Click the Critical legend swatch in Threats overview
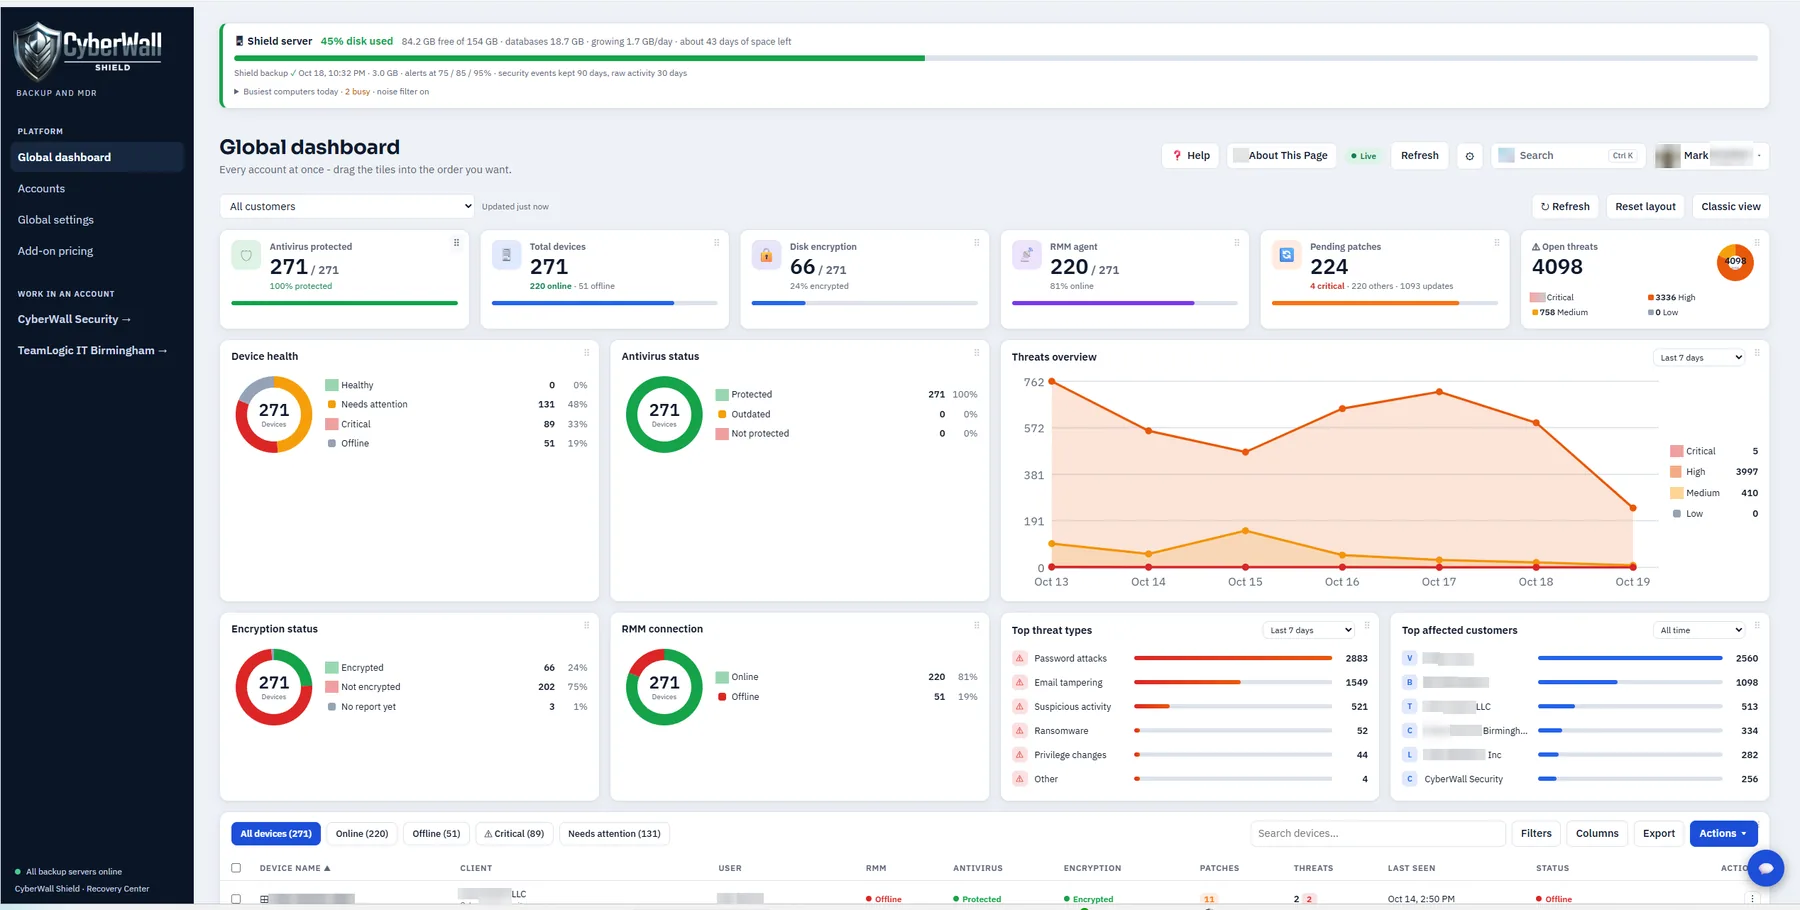The height and width of the screenshot is (910, 1800). pyautogui.click(x=1676, y=451)
